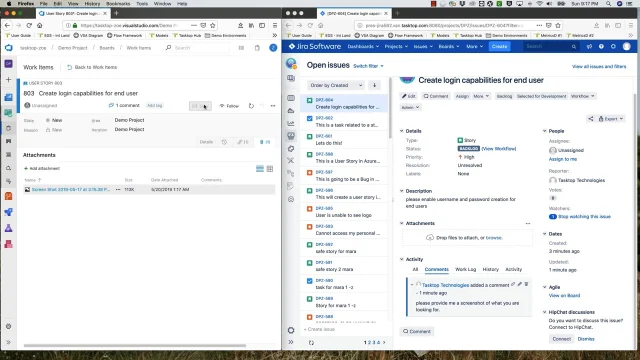Screen dimensions: 640x360
Task: Refresh Jira issue list results
Action: [311, 343]
